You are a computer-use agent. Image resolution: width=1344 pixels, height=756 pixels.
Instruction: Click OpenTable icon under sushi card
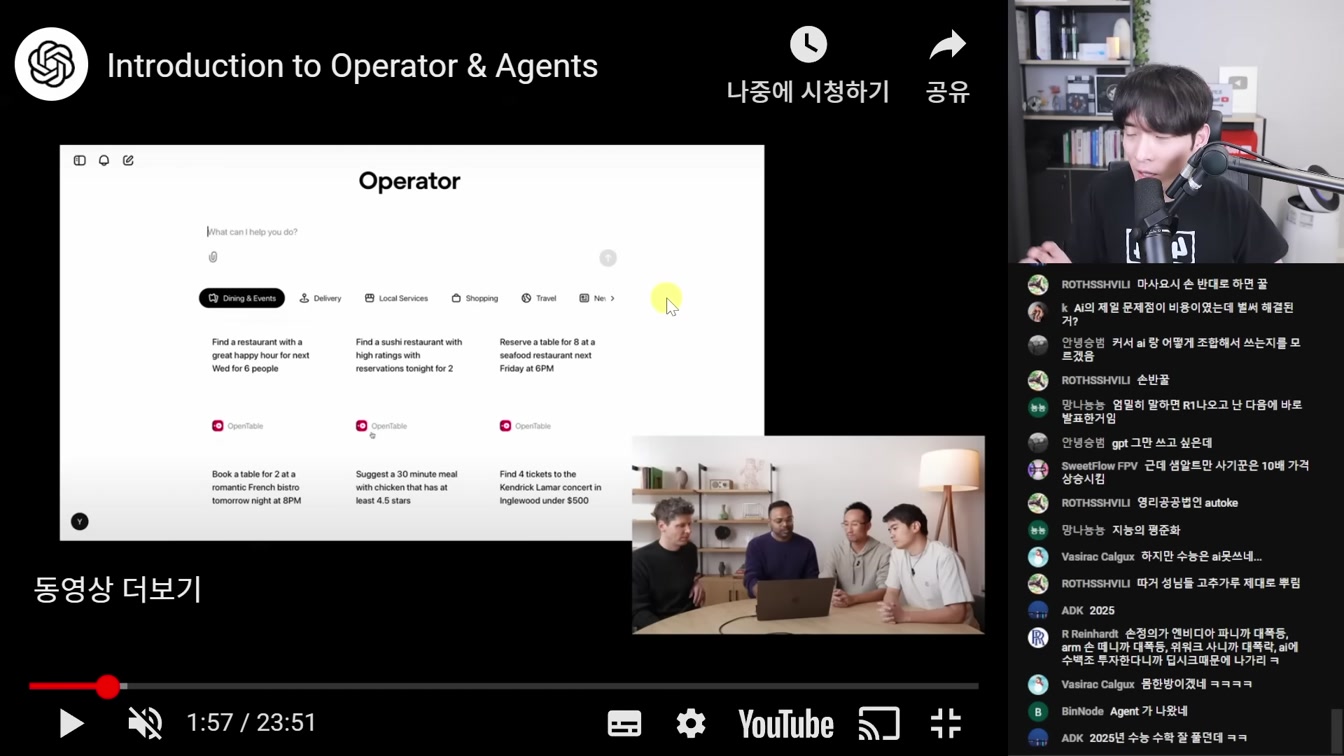[361, 426]
